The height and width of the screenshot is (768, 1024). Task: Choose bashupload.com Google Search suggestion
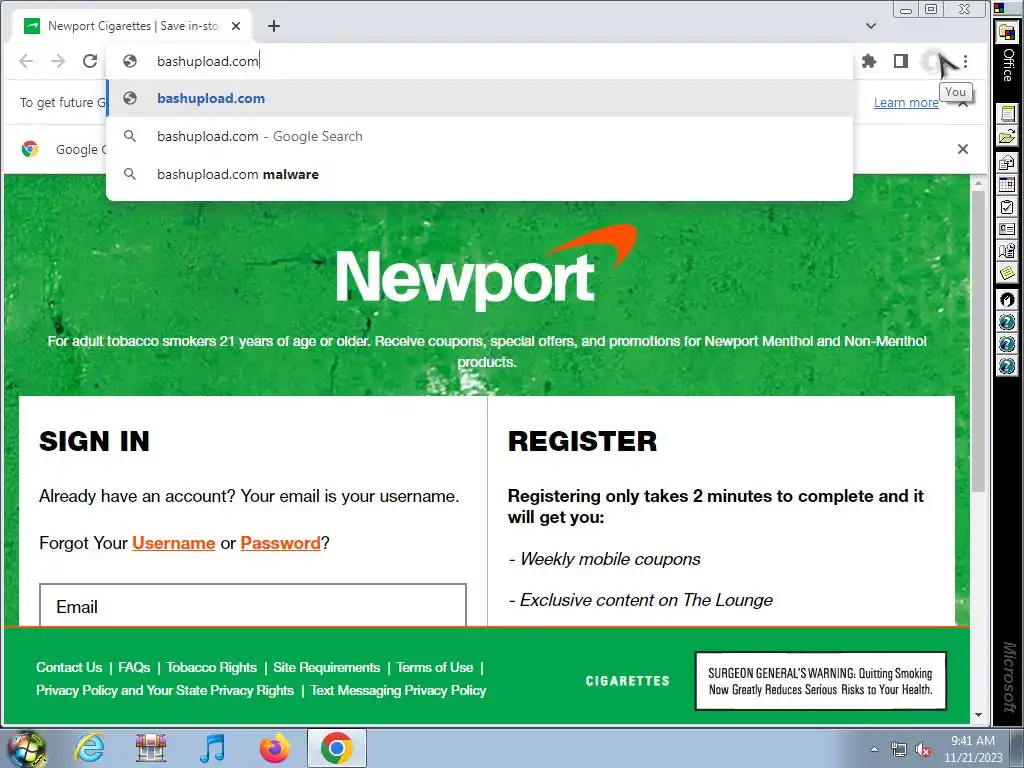tap(480, 136)
